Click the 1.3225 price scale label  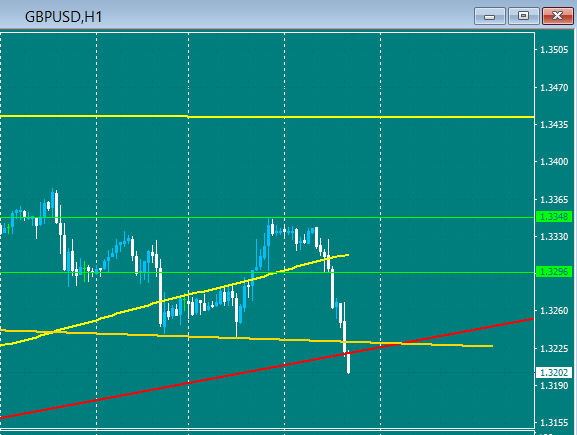554,348
